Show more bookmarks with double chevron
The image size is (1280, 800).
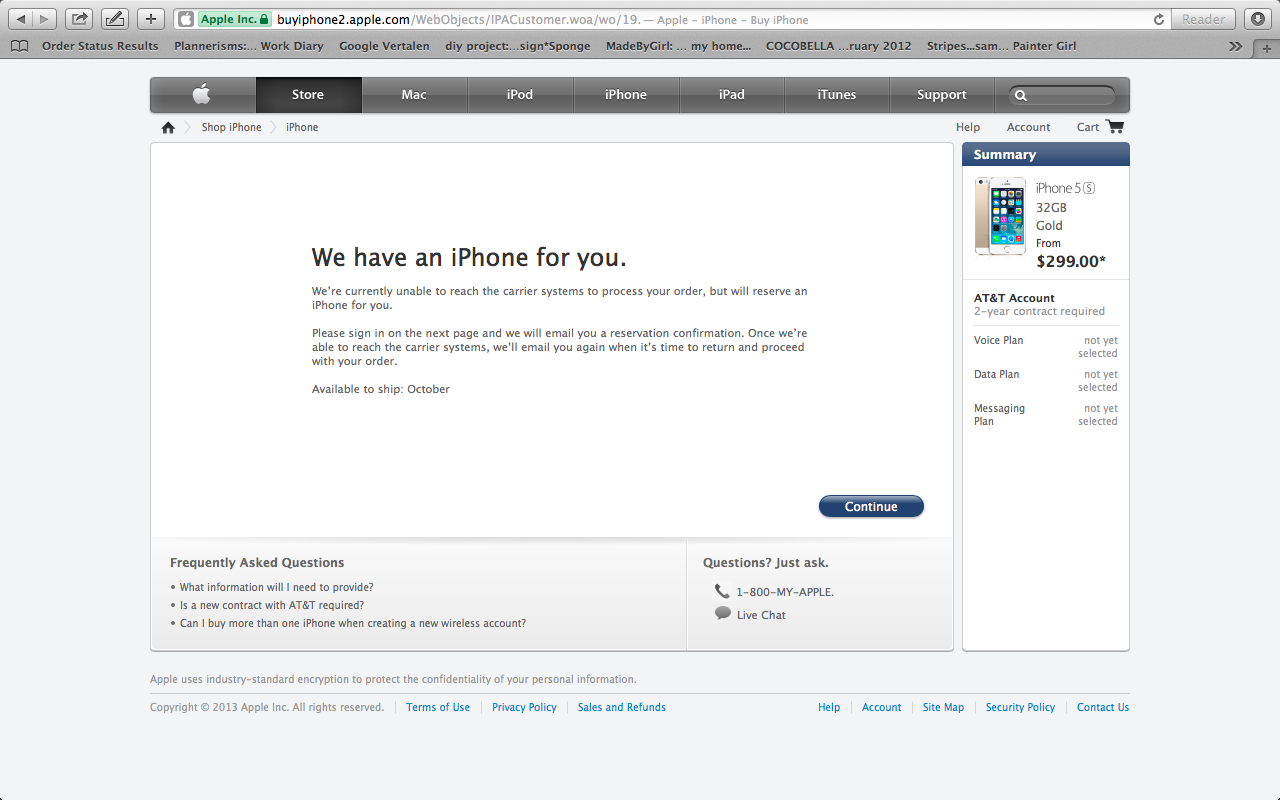click(1237, 46)
